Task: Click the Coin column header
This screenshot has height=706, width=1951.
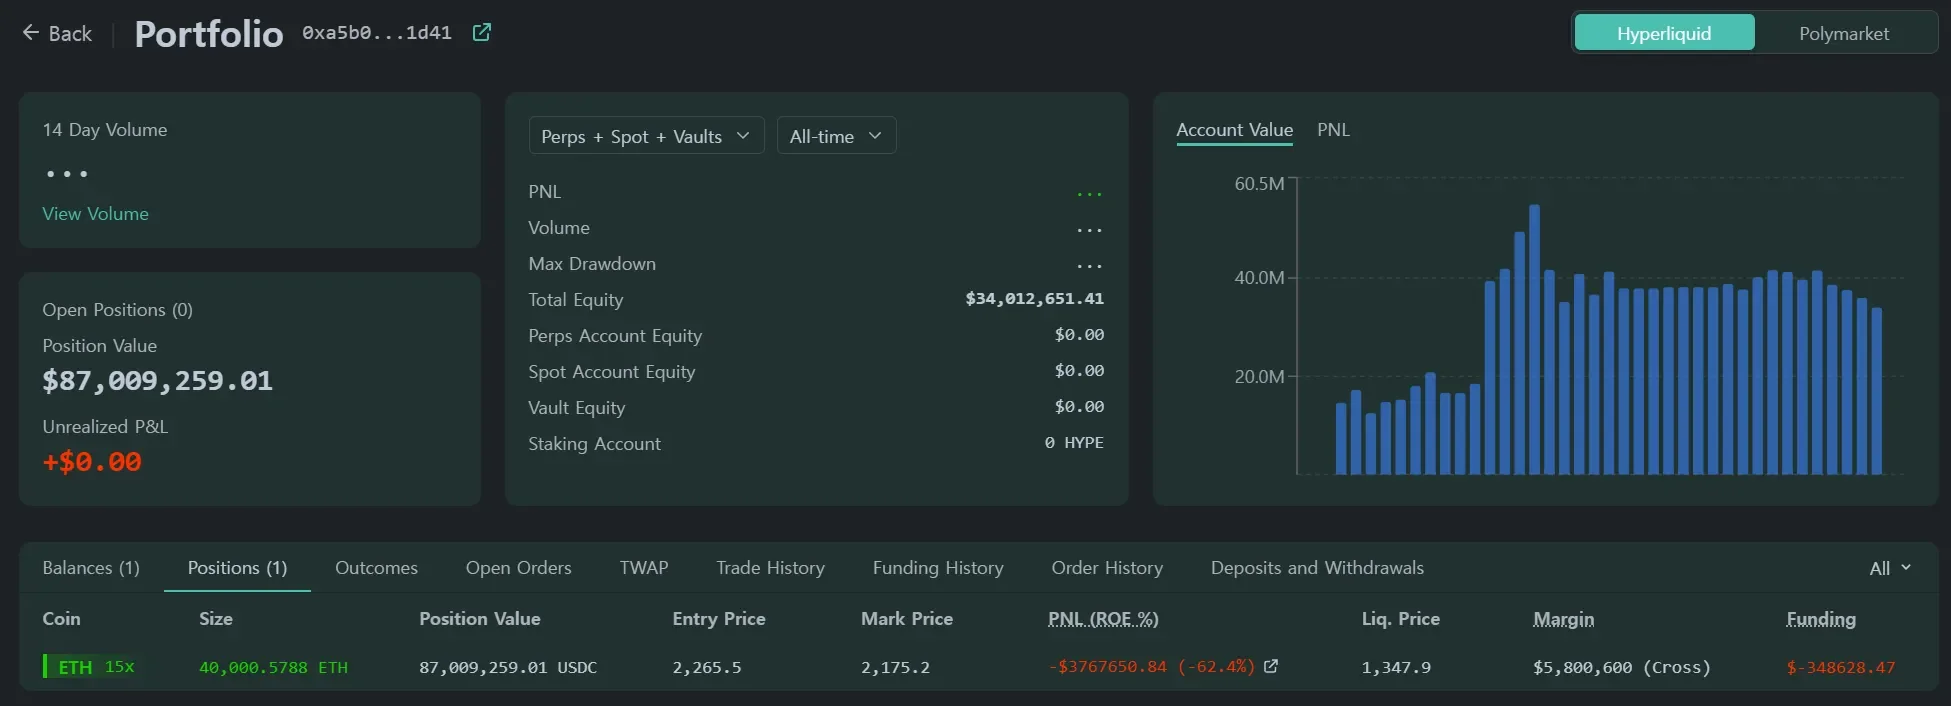Action: tap(61, 619)
